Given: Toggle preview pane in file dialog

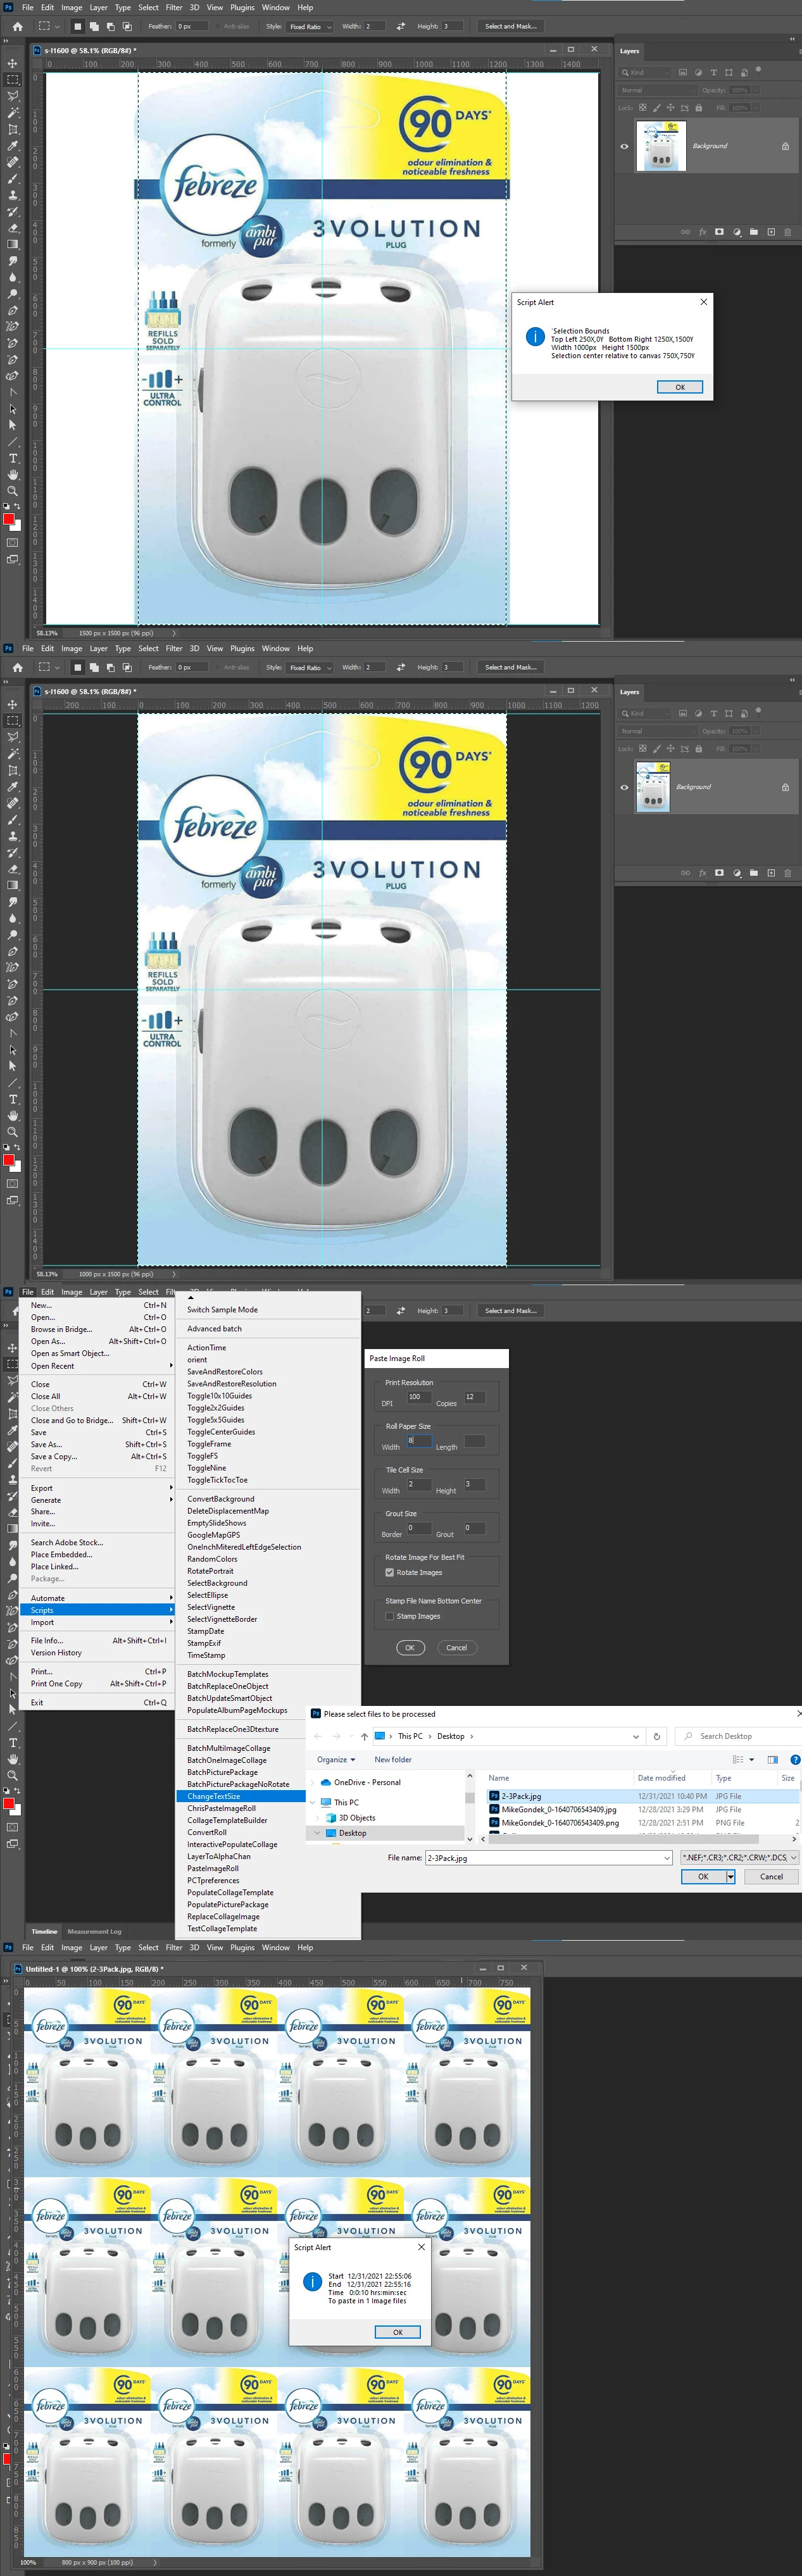Looking at the screenshot, I should click(772, 1759).
